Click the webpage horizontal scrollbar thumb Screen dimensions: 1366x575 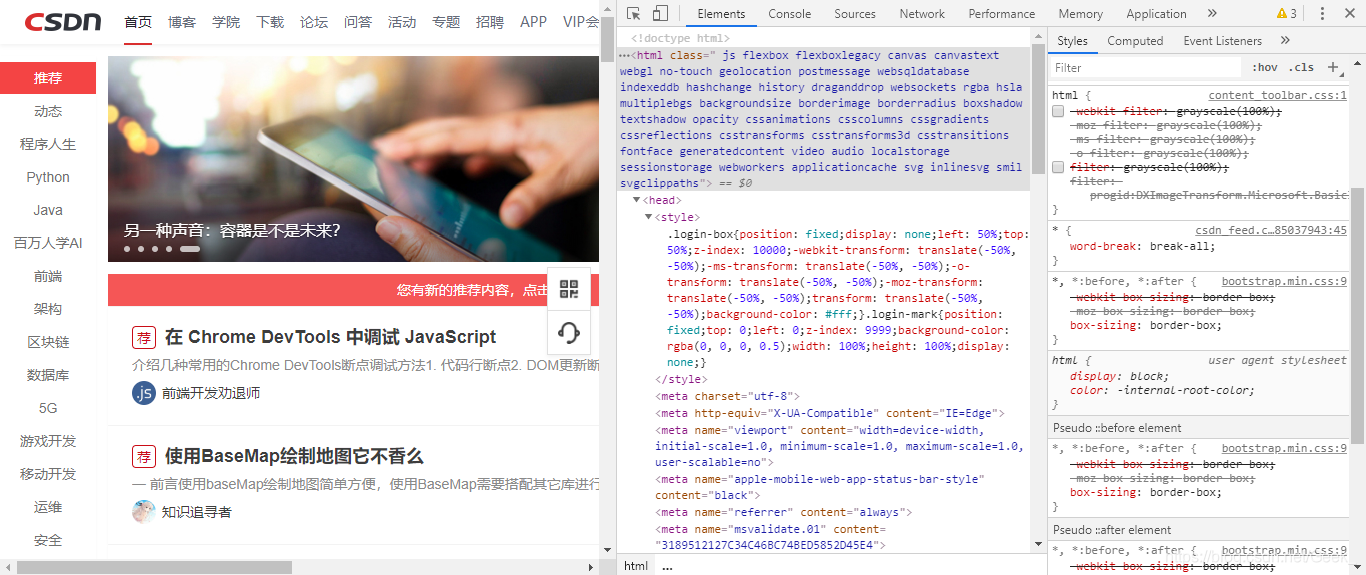[x=154, y=567]
